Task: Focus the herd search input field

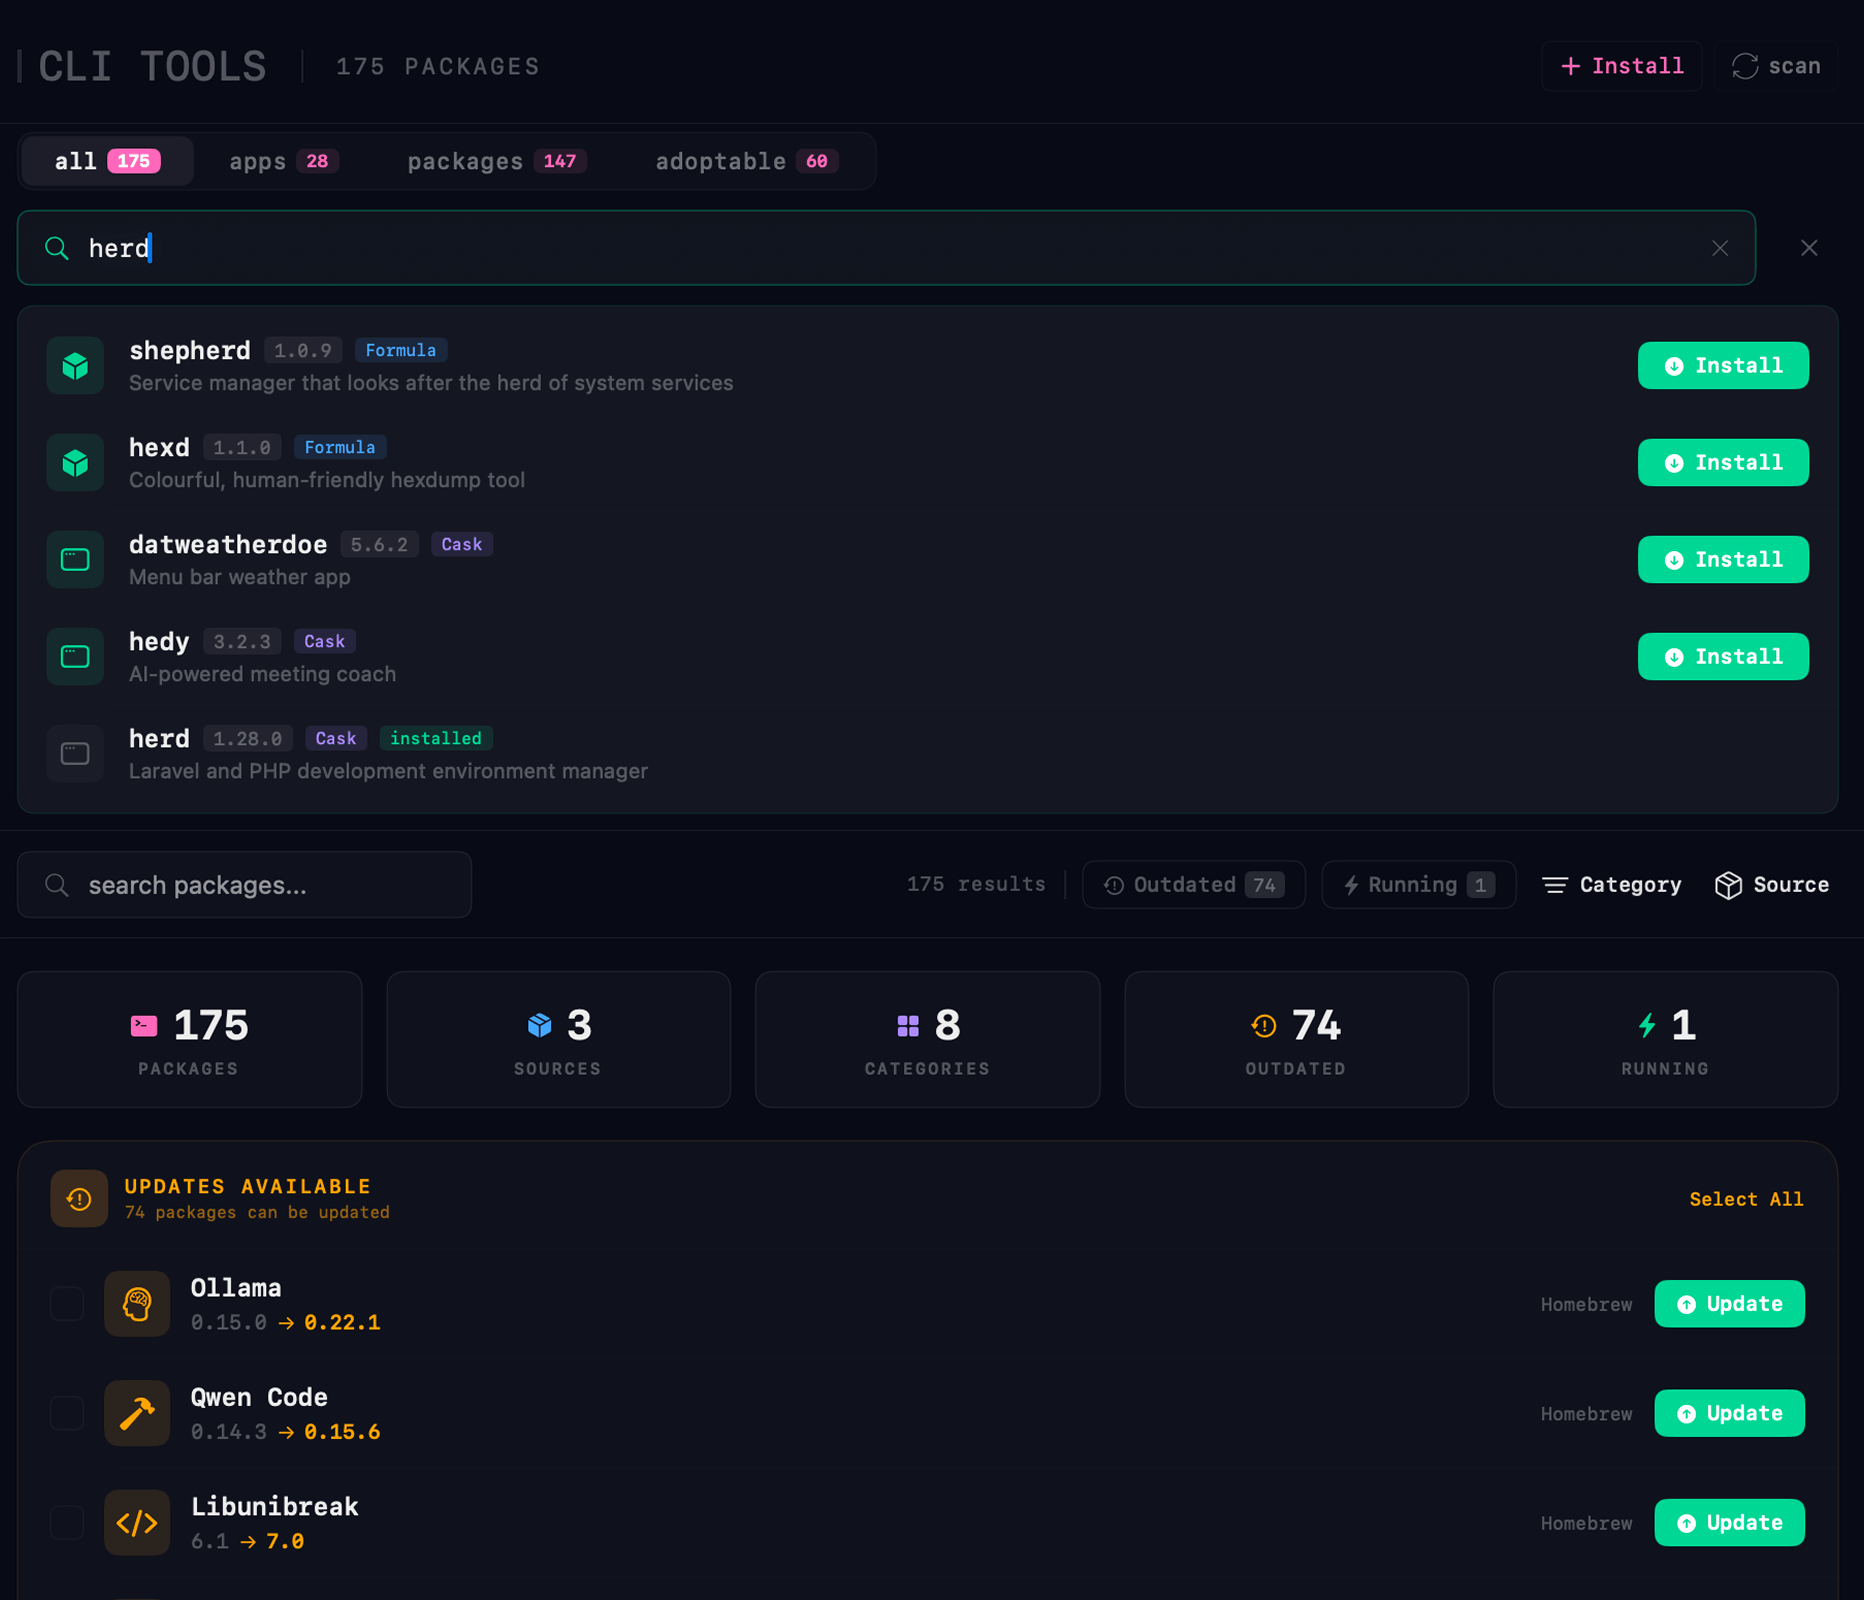Action: point(886,248)
